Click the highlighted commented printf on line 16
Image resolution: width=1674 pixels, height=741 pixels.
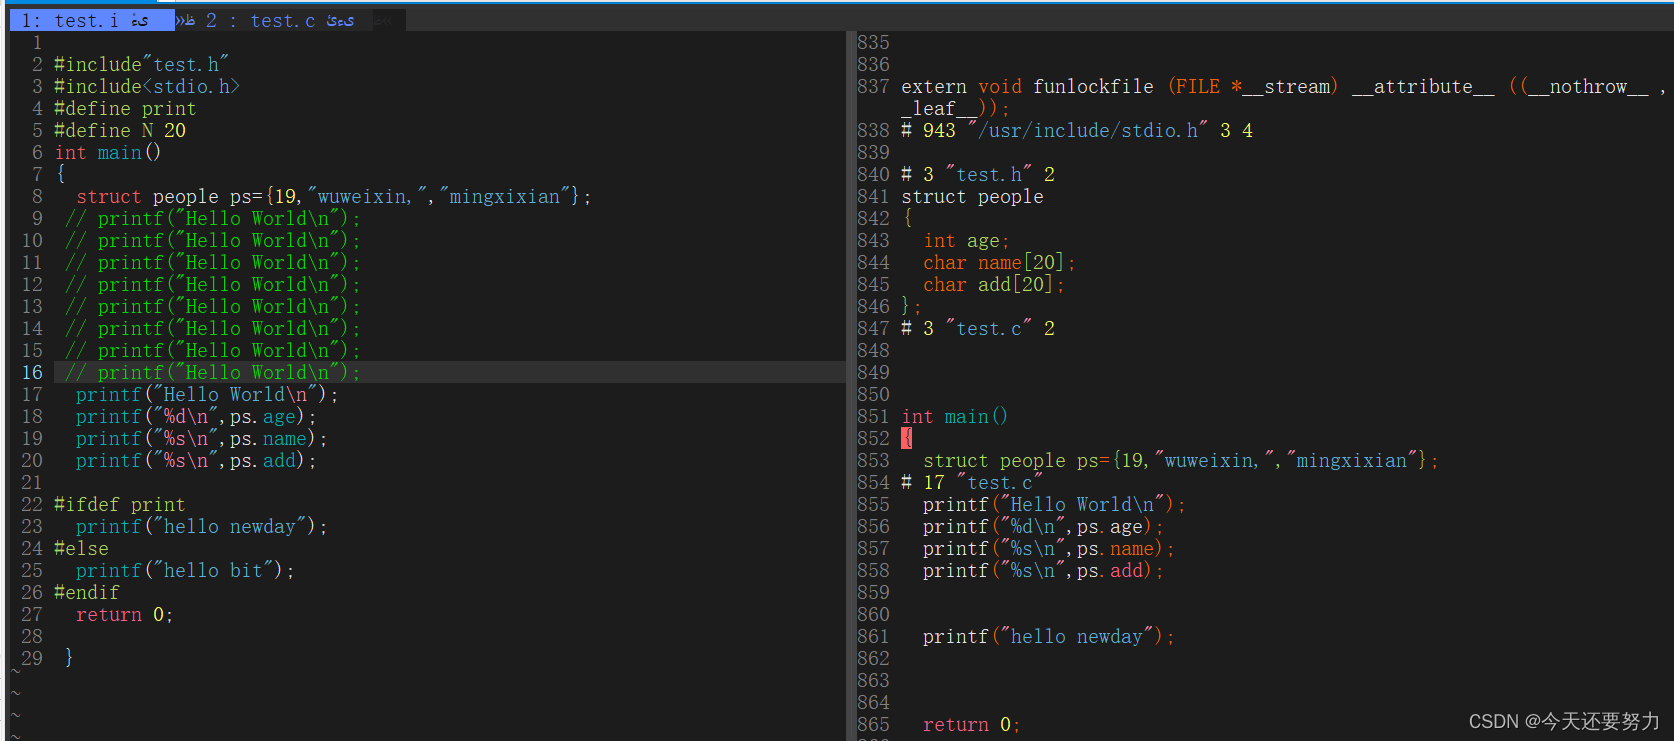212,373
